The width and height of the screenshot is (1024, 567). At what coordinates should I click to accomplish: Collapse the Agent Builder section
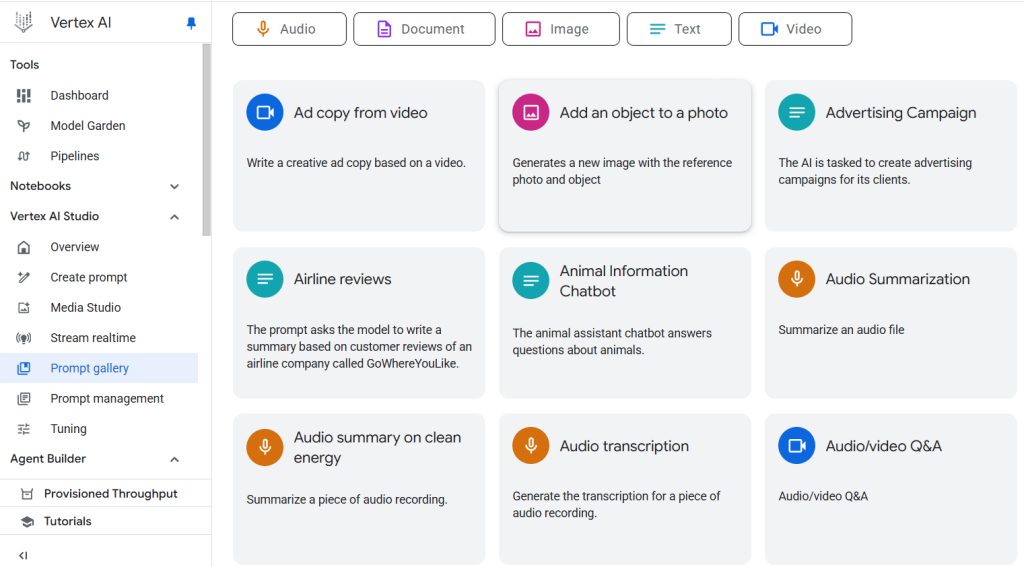click(x=174, y=459)
